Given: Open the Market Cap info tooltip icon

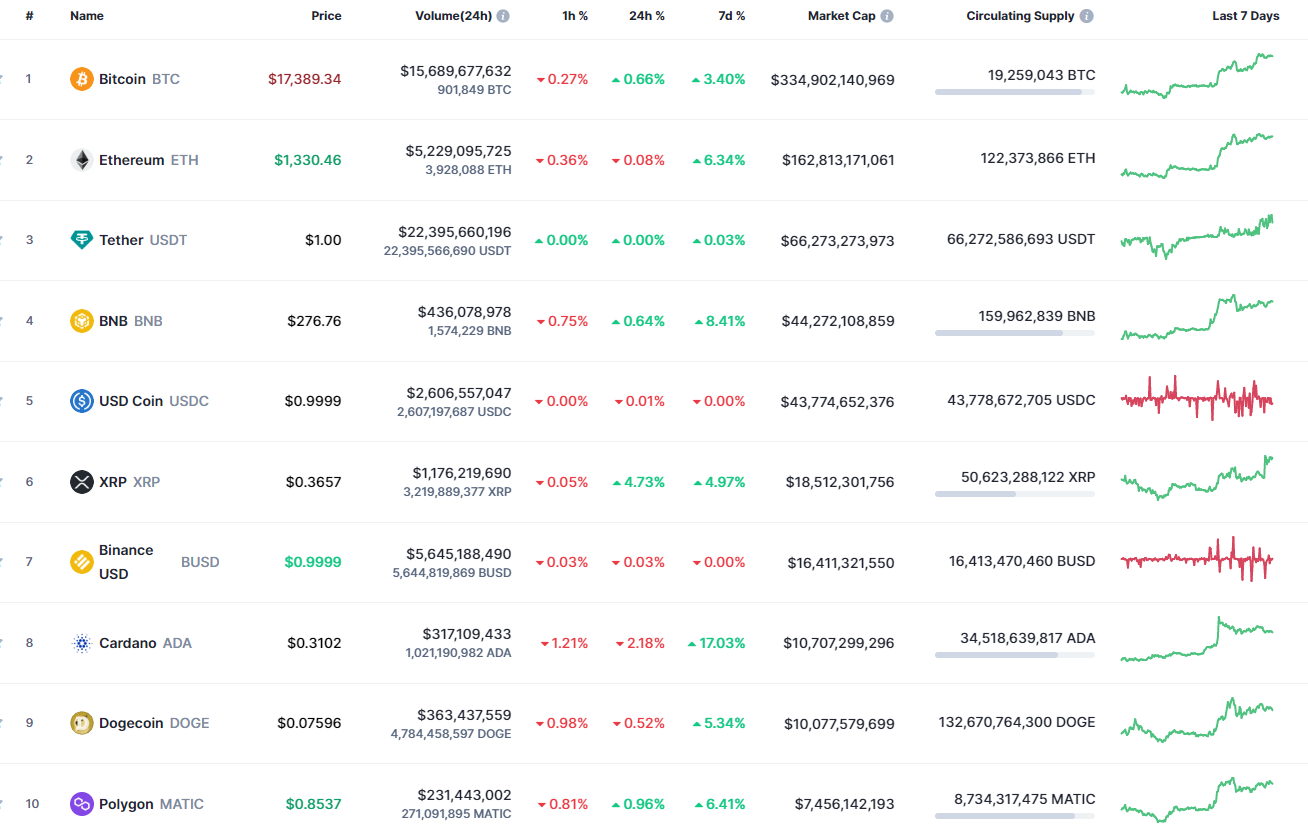Looking at the screenshot, I should (x=886, y=15).
